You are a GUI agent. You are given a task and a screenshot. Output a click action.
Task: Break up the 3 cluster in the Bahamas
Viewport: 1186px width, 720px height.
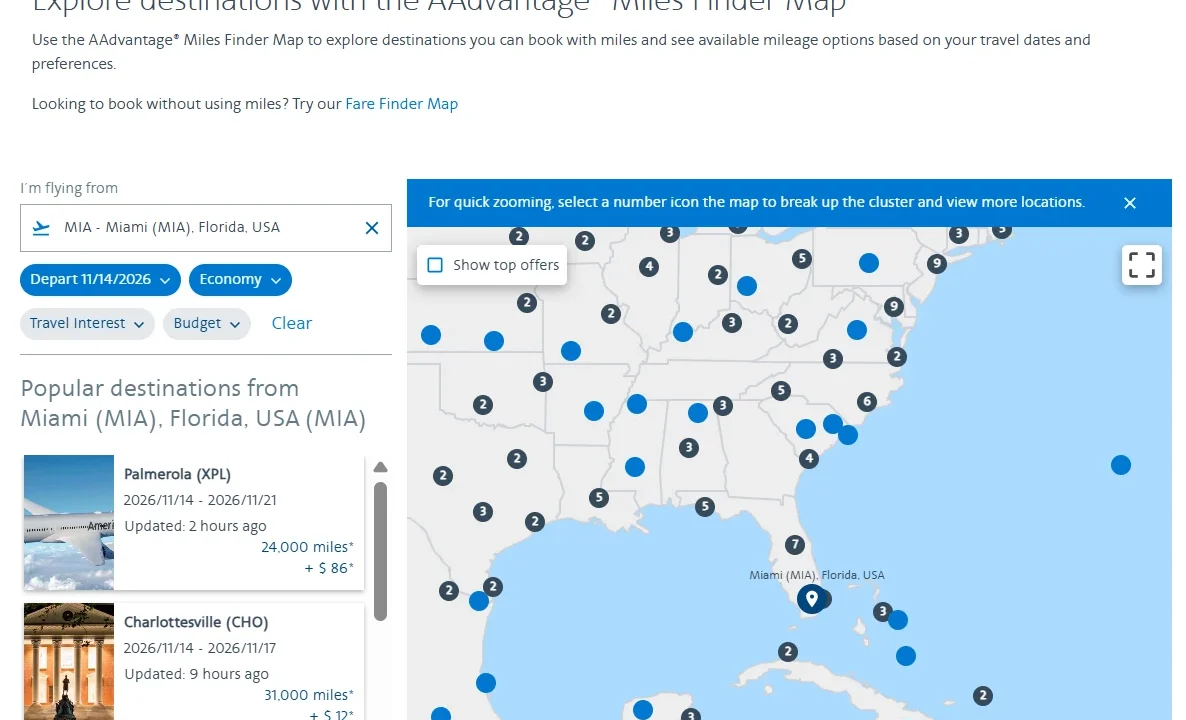881,611
